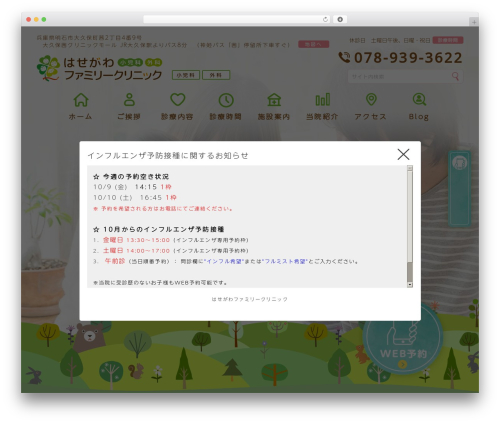Click the blue "フルミスト希望" text
500x423 pixels.
click(285, 262)
